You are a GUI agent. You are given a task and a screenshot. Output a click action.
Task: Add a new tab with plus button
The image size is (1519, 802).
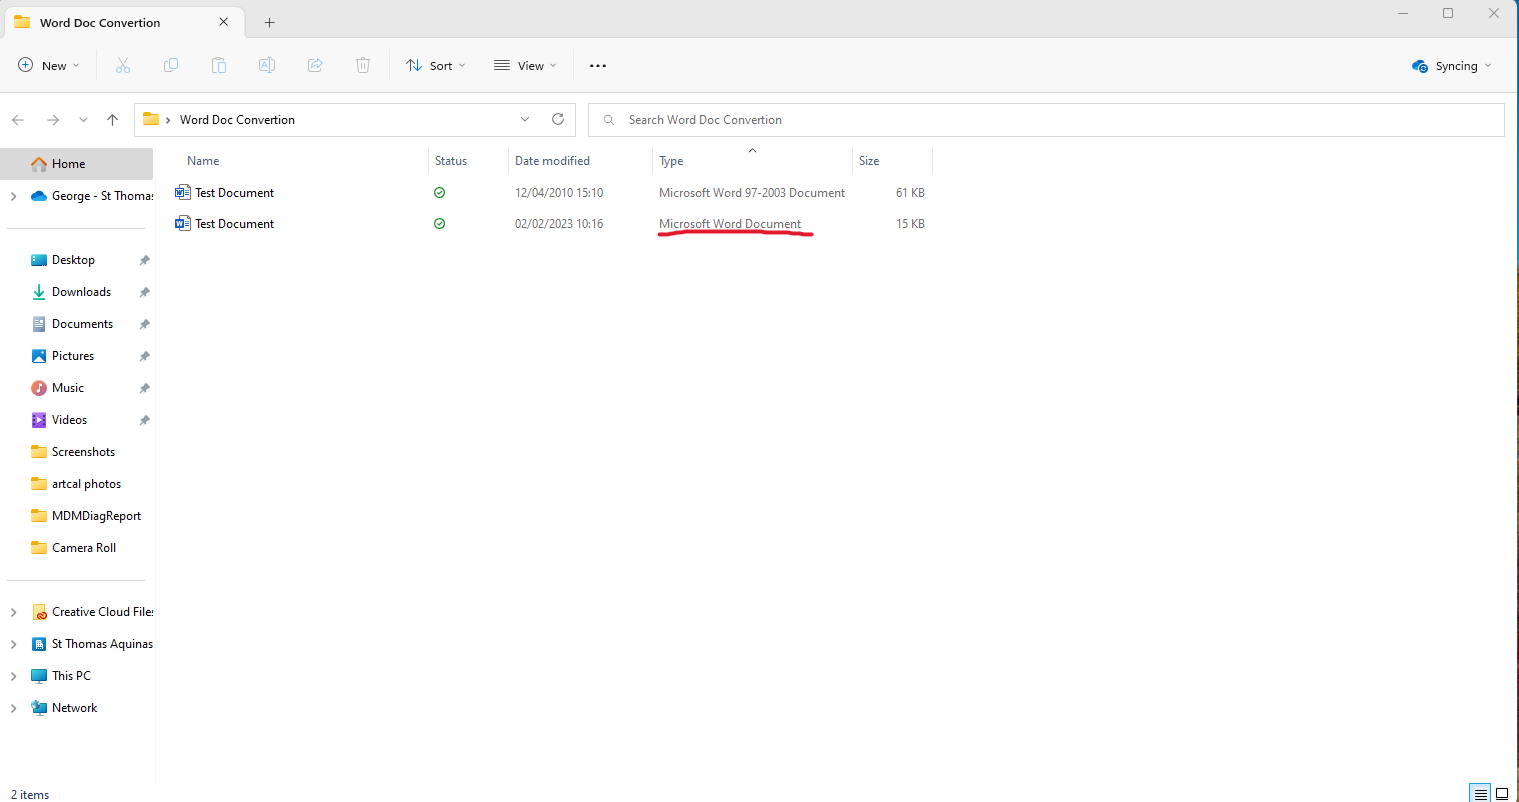point(269,22)
